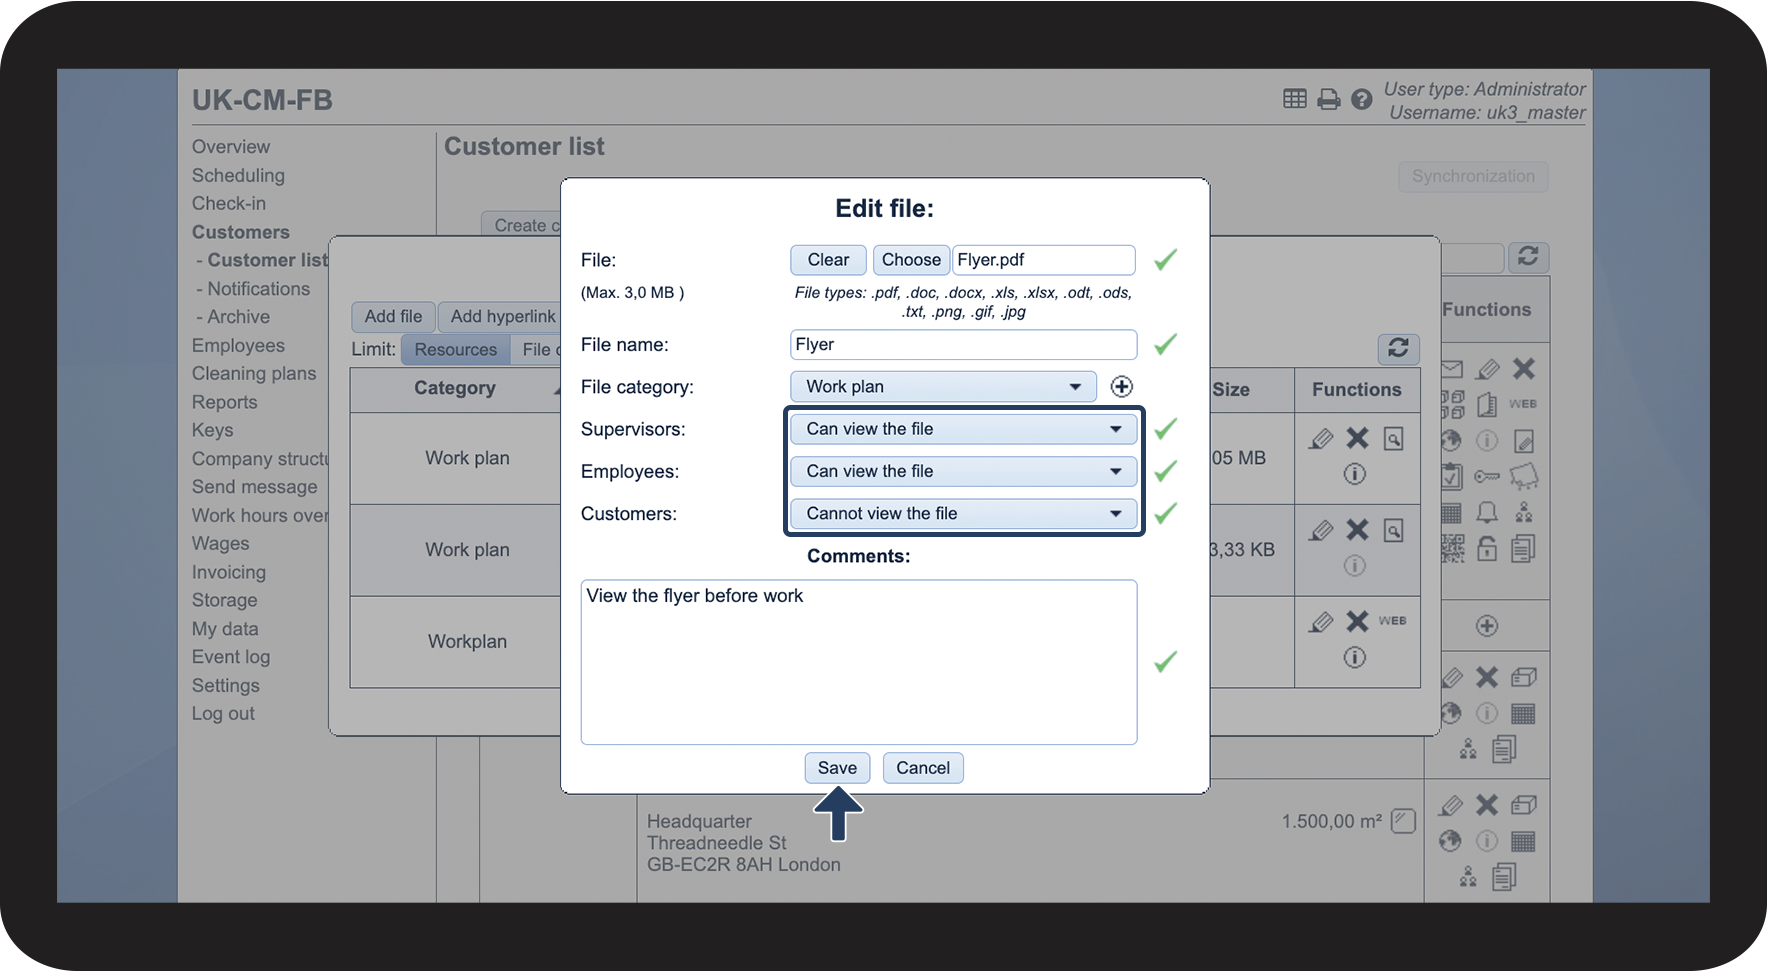Image resolution: width=1767 pixels, height=971 pixels.
Task: Open Send message in the sidebar
Action: pyautogui.click(x=254, y=487)
